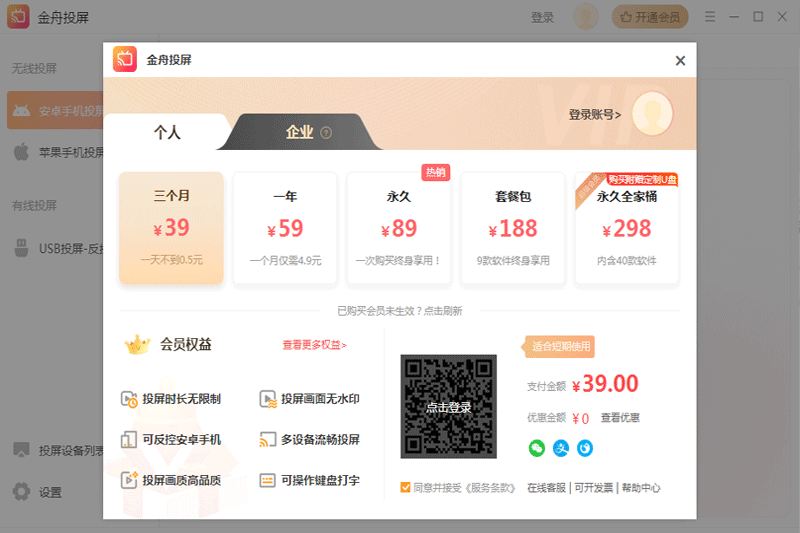Pick the 永久 ¥89 lifetime plan
The height and width of the screenshot is (533, 800).
(399, 228)
